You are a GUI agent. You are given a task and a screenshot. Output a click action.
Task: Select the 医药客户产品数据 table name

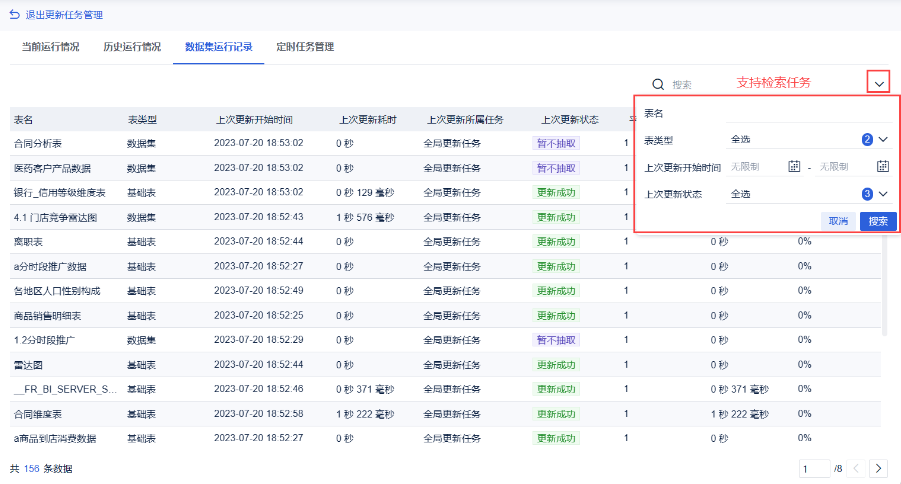click(x=52, y=168)
